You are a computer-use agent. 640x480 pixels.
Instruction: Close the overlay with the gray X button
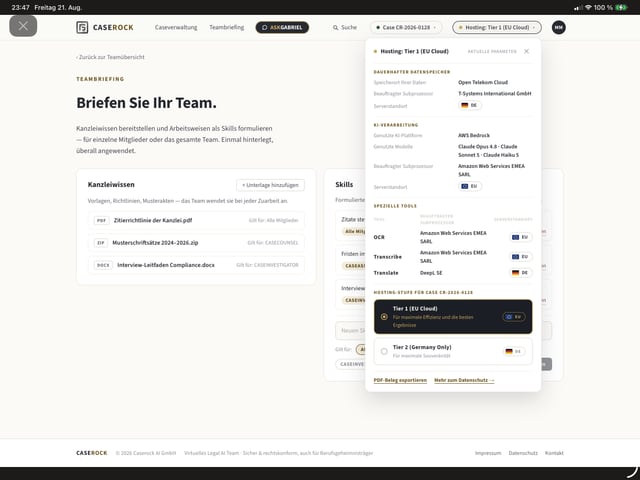point(23,26)
